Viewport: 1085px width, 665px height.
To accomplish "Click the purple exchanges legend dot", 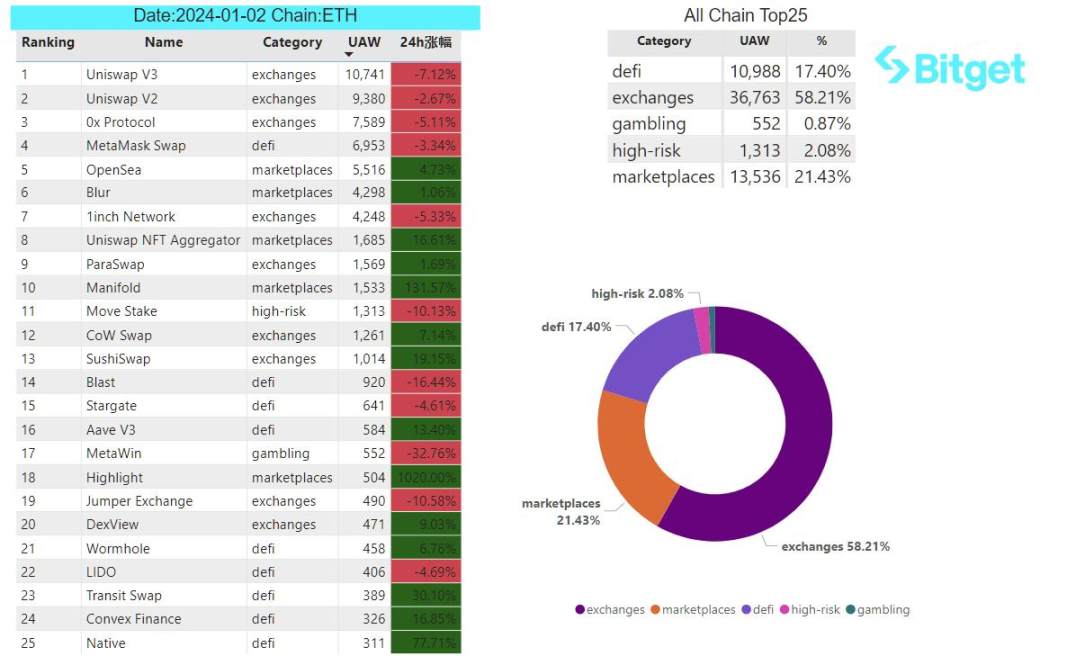I will [x=580, y=610].
